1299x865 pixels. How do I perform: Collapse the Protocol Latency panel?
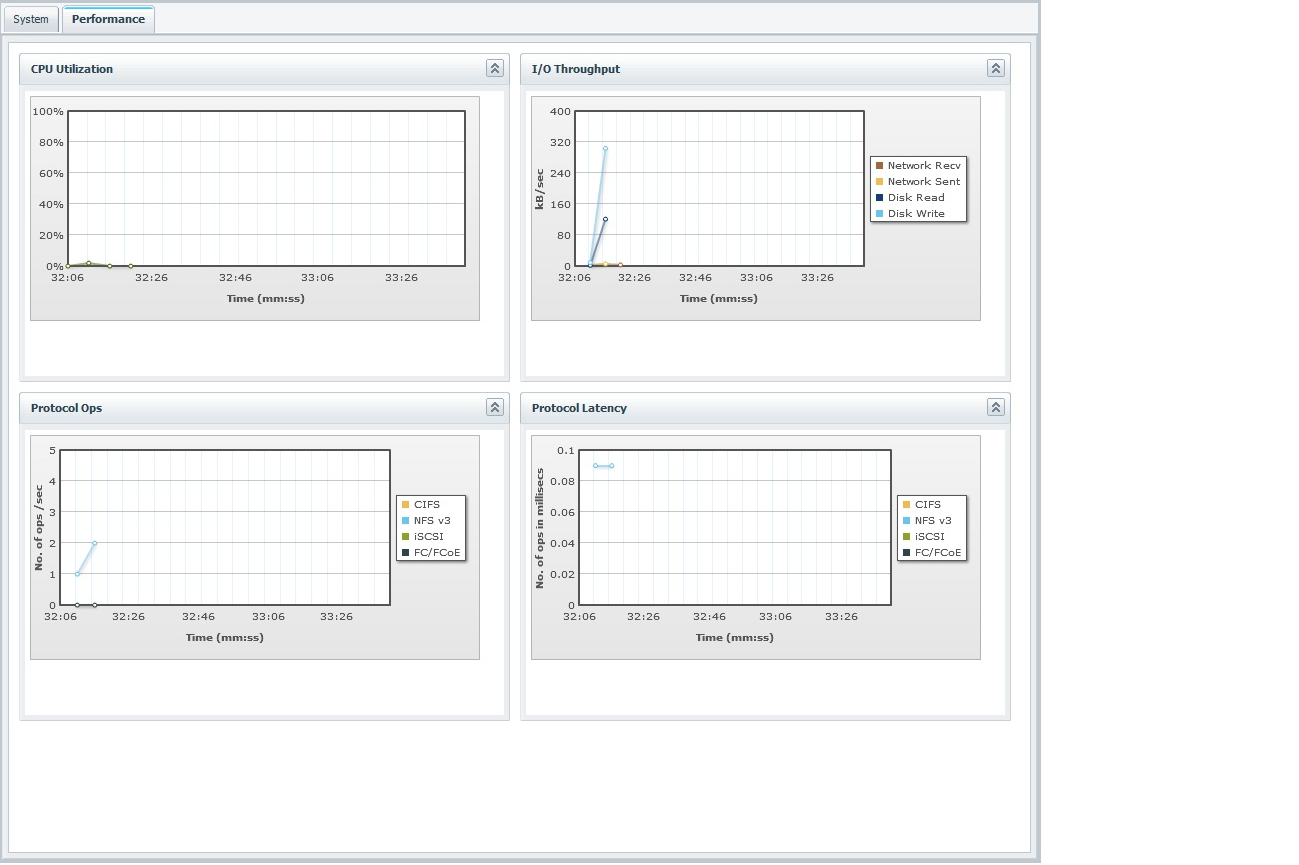(x=996, y=408)
